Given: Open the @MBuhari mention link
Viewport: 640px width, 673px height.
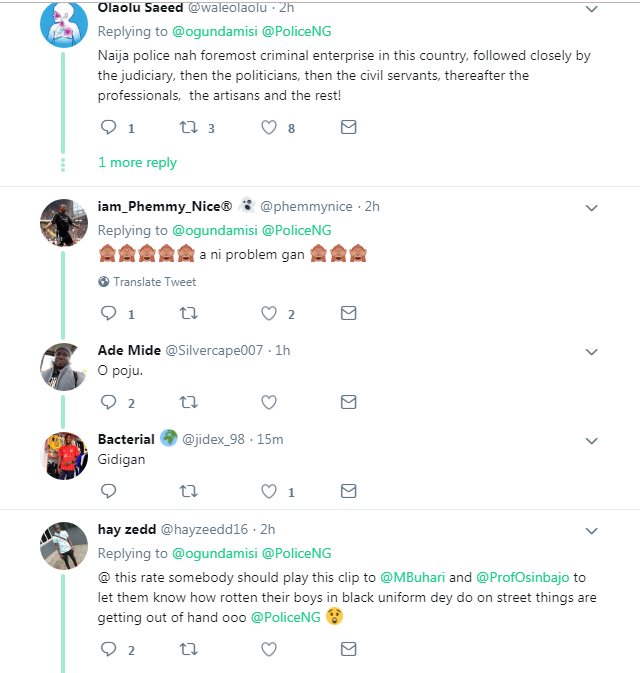Looking at the screenshot, I should pyautogui.click(x=409, y=577).
